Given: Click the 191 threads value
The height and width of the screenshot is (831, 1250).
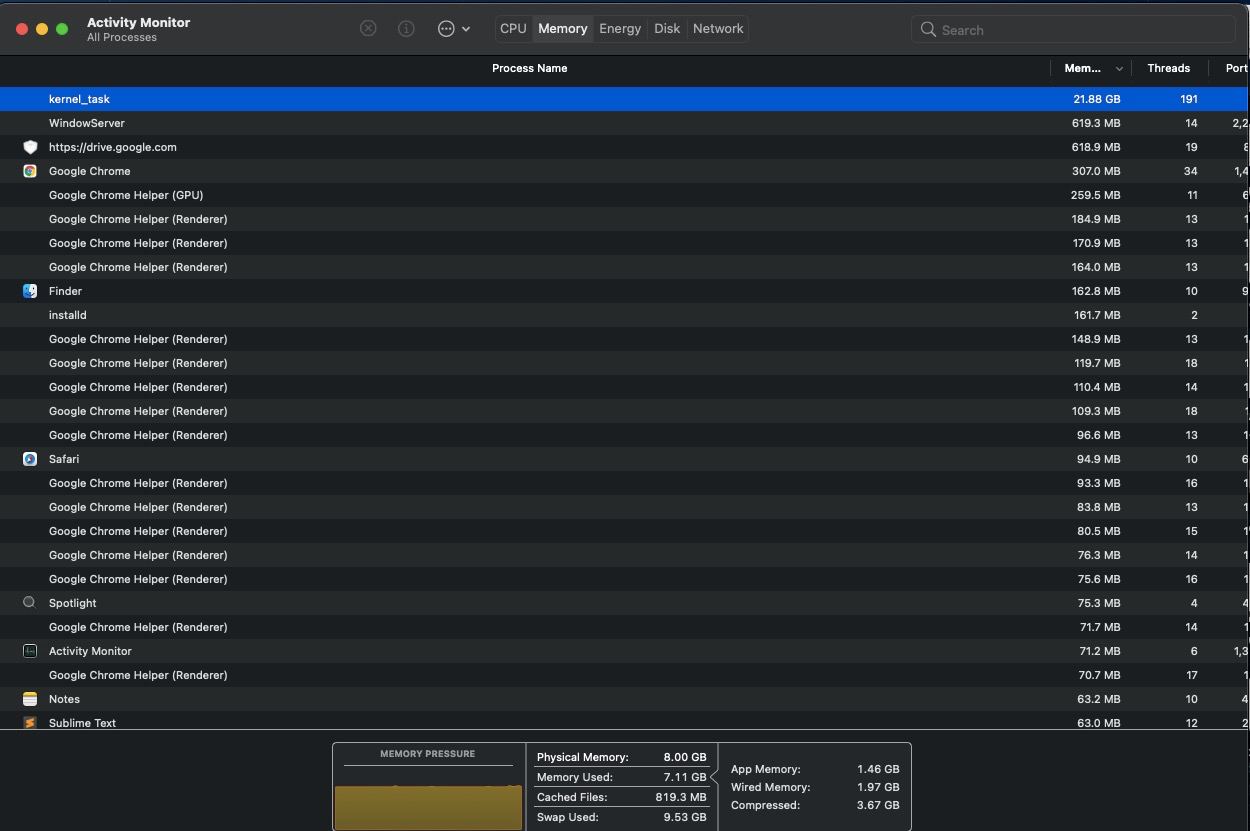Looking at the screenshot, I should (x=1188, y=99).
